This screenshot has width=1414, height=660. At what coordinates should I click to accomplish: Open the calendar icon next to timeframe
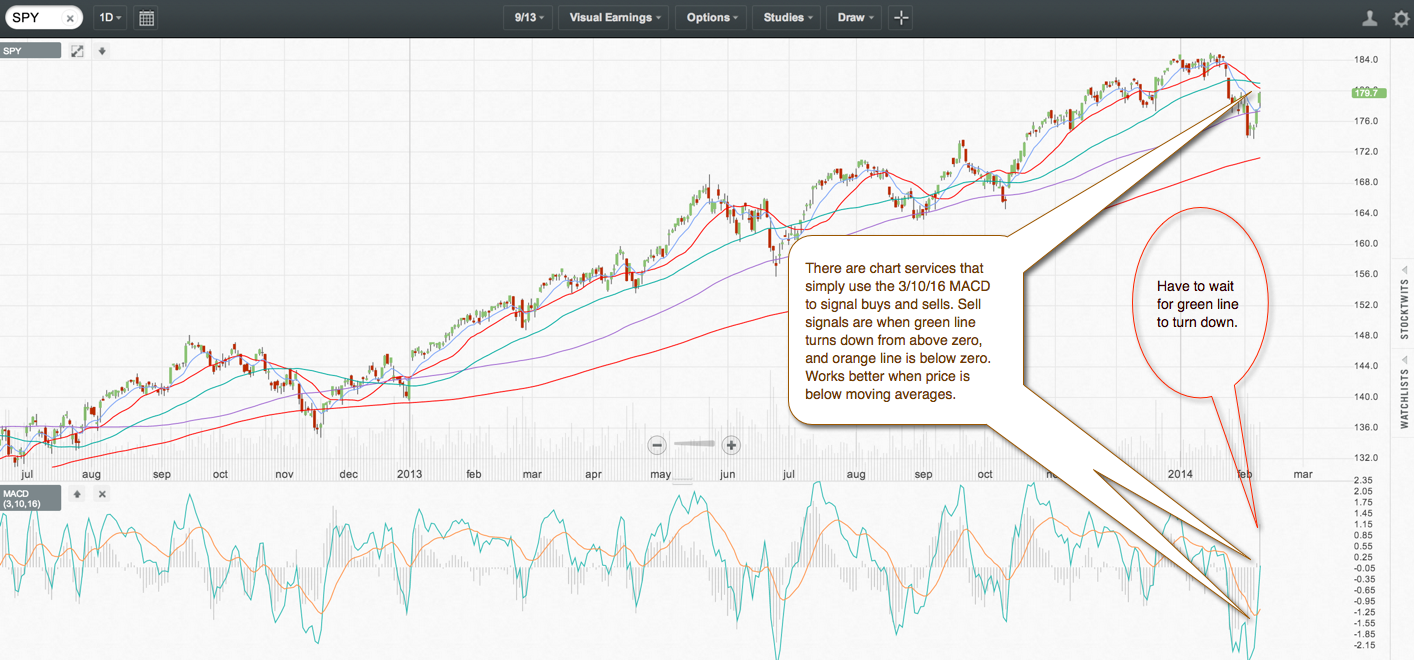(x=145, y=17)
